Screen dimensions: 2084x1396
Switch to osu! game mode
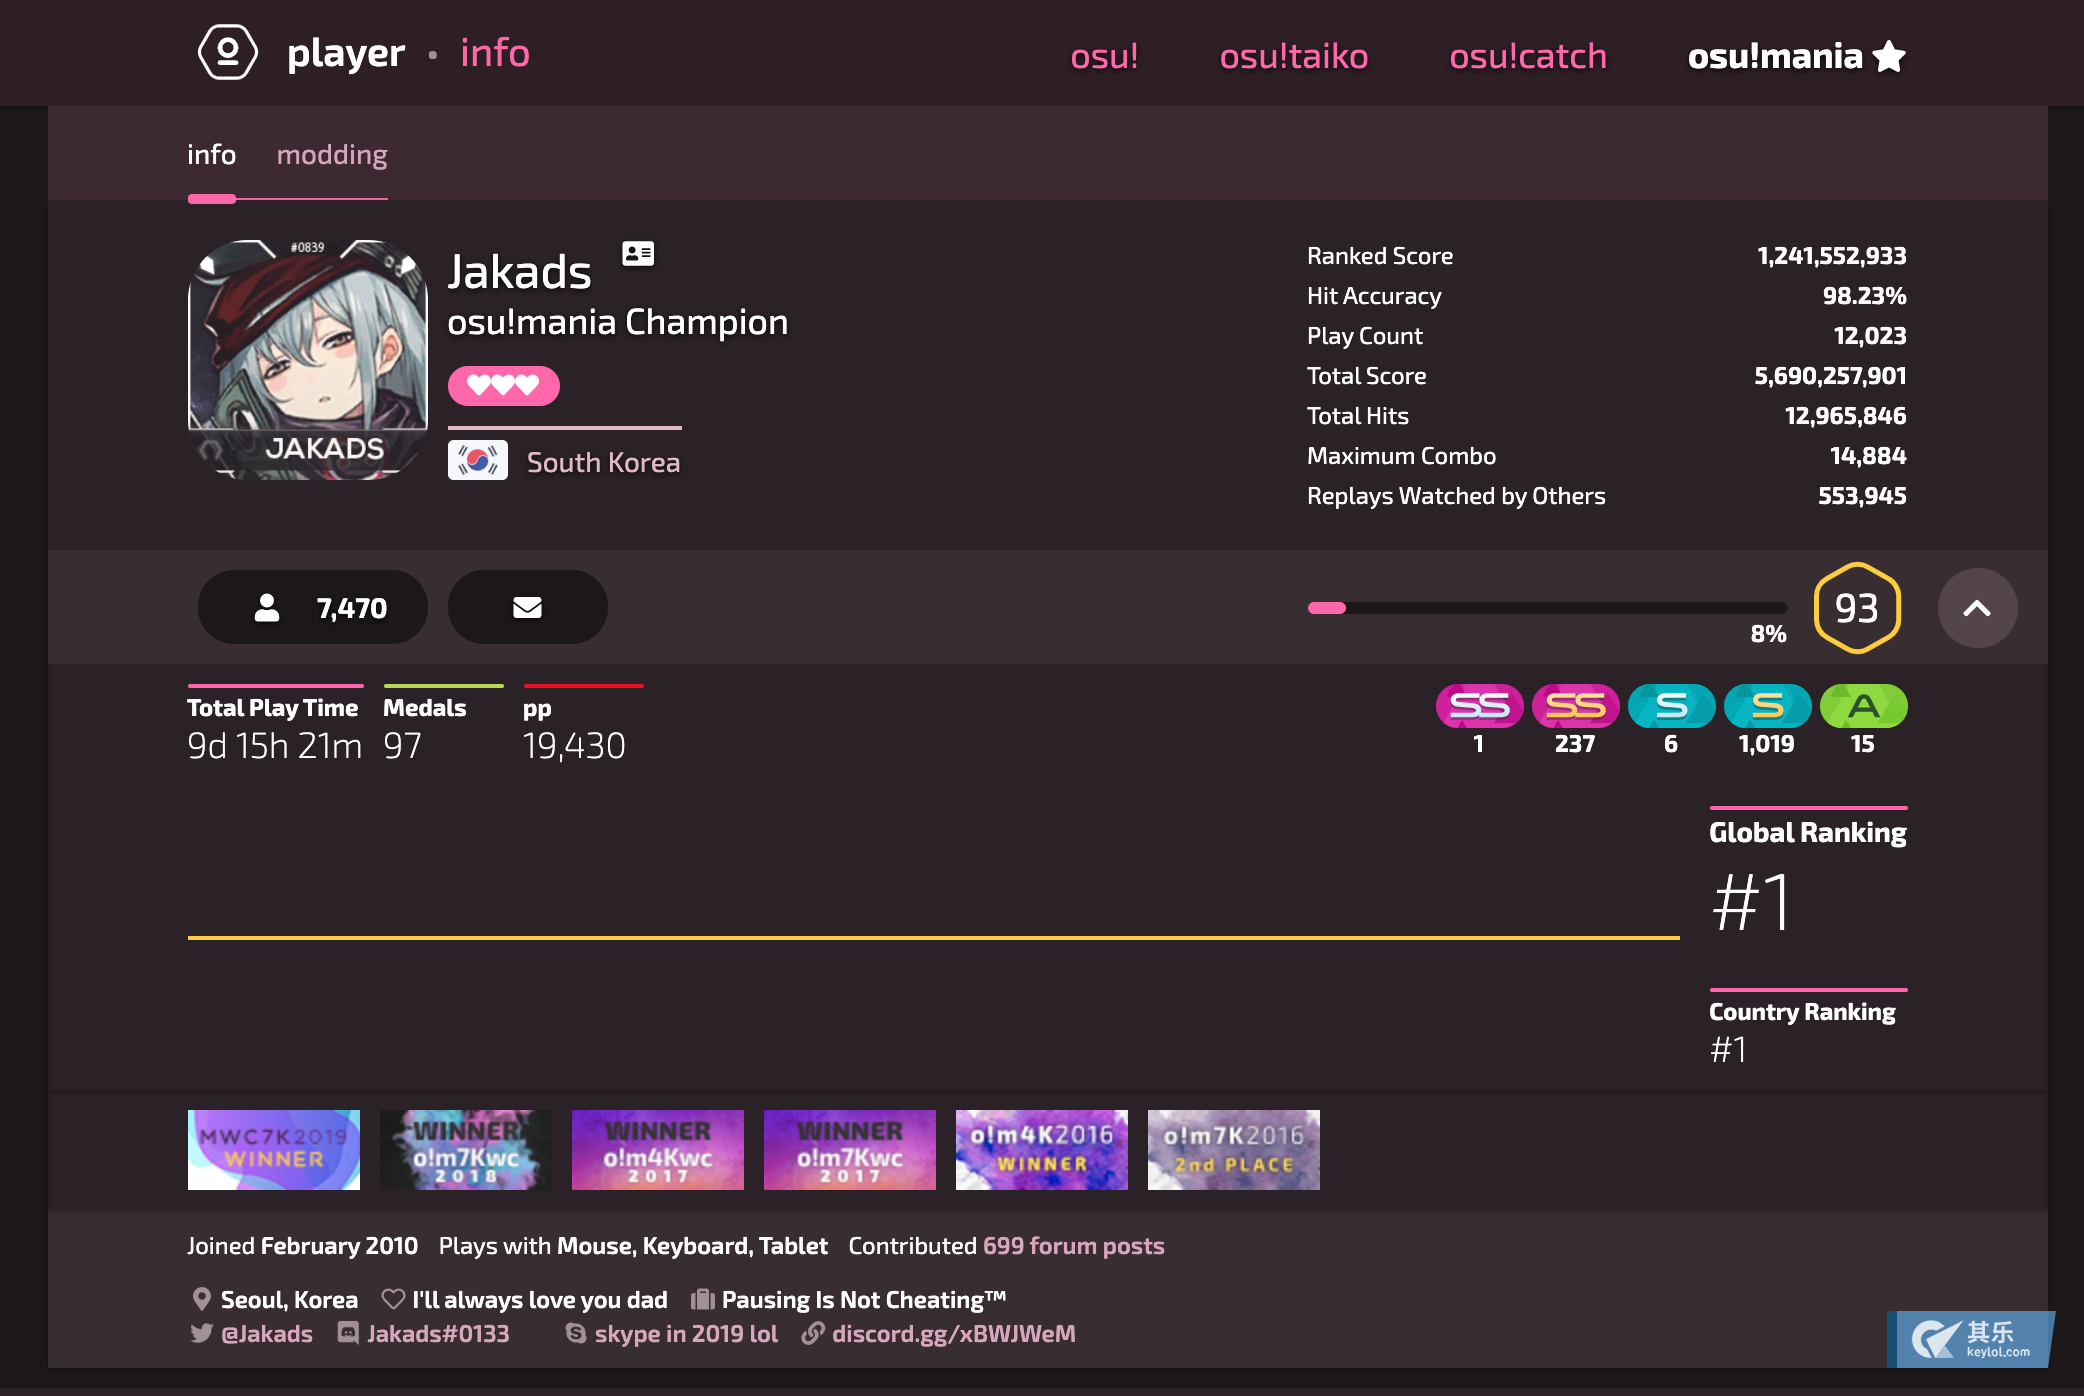click(1104, 56)
